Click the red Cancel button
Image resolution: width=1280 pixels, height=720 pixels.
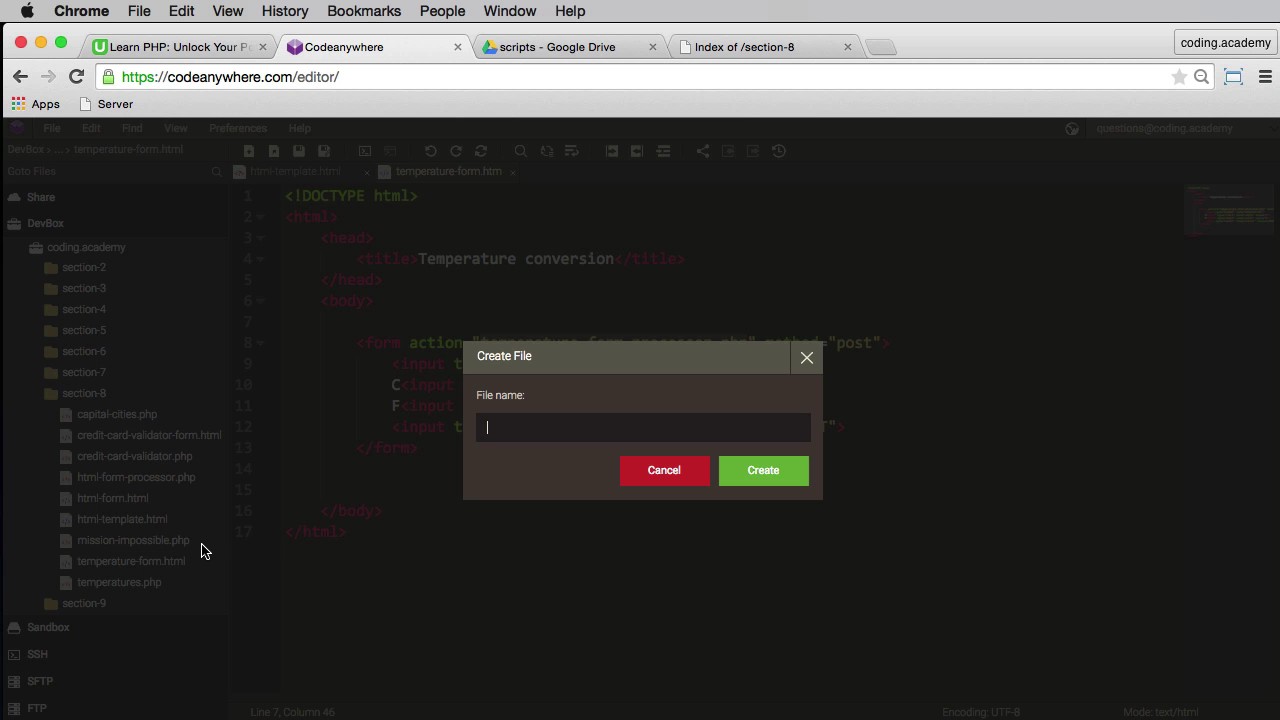pos(664,470)
